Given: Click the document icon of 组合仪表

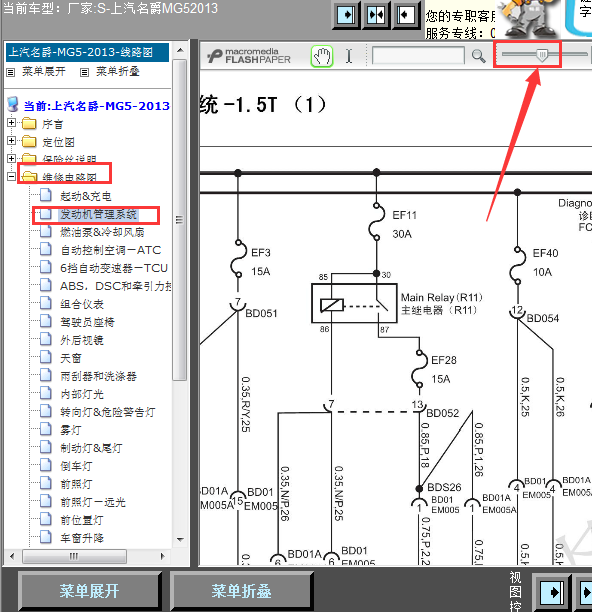Looking at the screenshot, I should pos(46,303).
